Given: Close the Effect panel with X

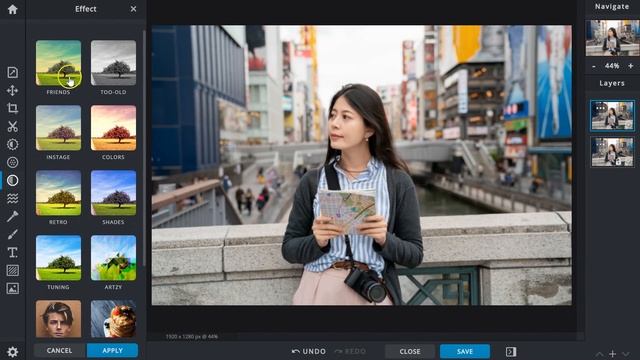Looking at the screenshot, I should (133, 9).
